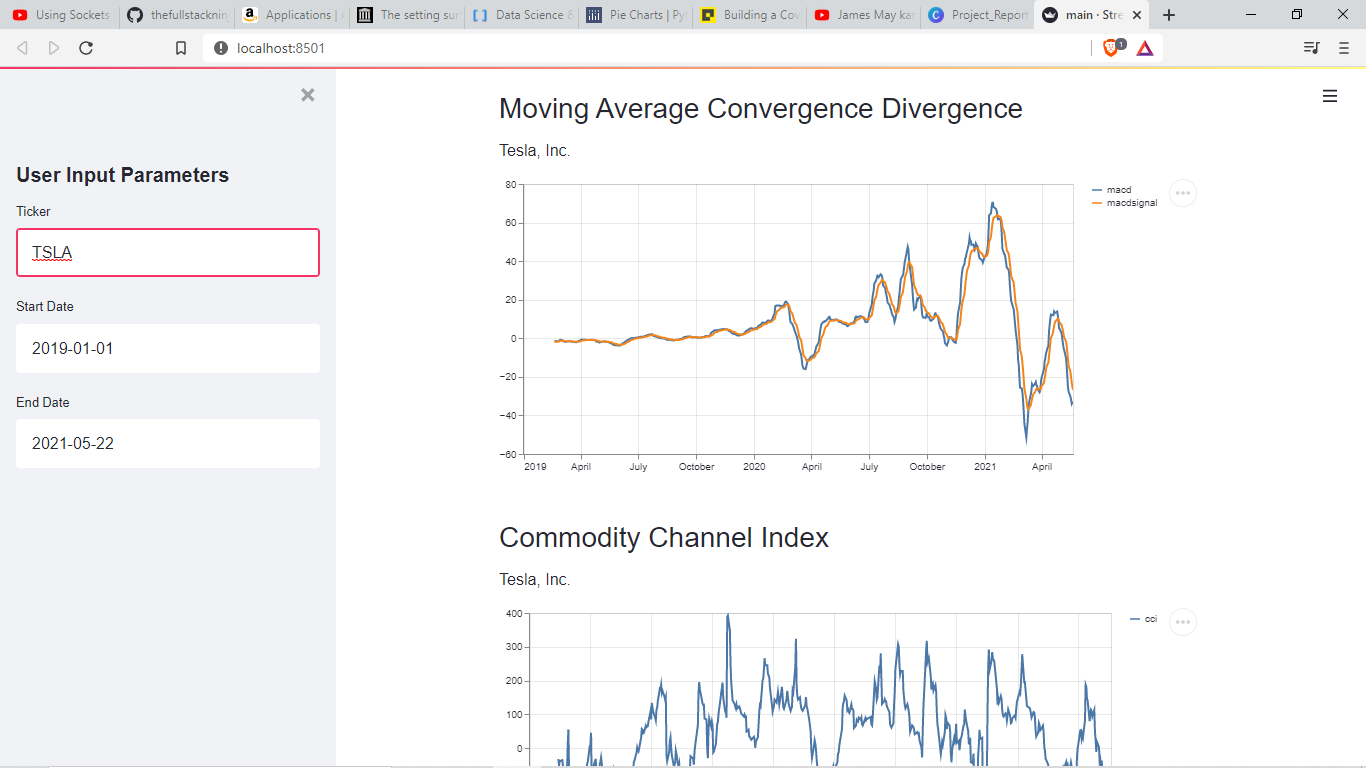The height and width of the screenshot is (768, 1366).
Task: Minimize the browser window
Action: point(1251,15)
